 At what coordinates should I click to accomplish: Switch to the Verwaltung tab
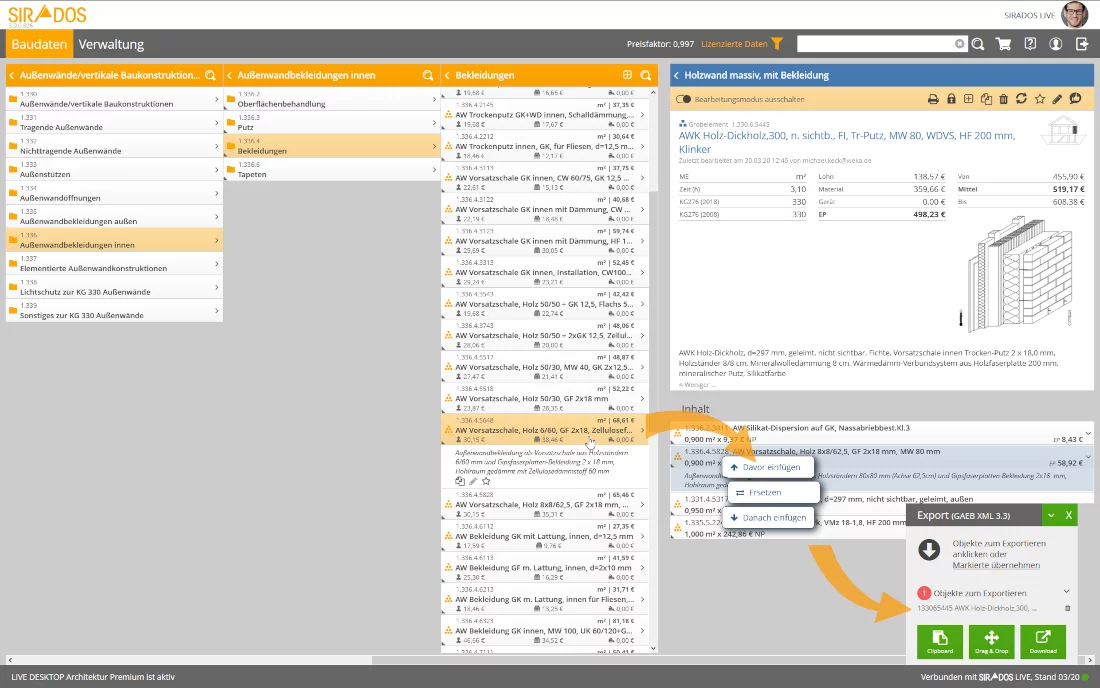click(111, 44)
